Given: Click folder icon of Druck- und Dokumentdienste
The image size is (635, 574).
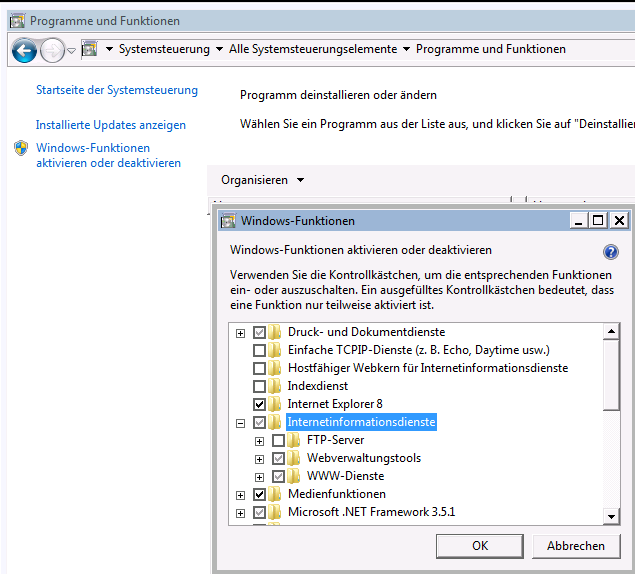Looking at the screenshot, I should coord(275,332).
